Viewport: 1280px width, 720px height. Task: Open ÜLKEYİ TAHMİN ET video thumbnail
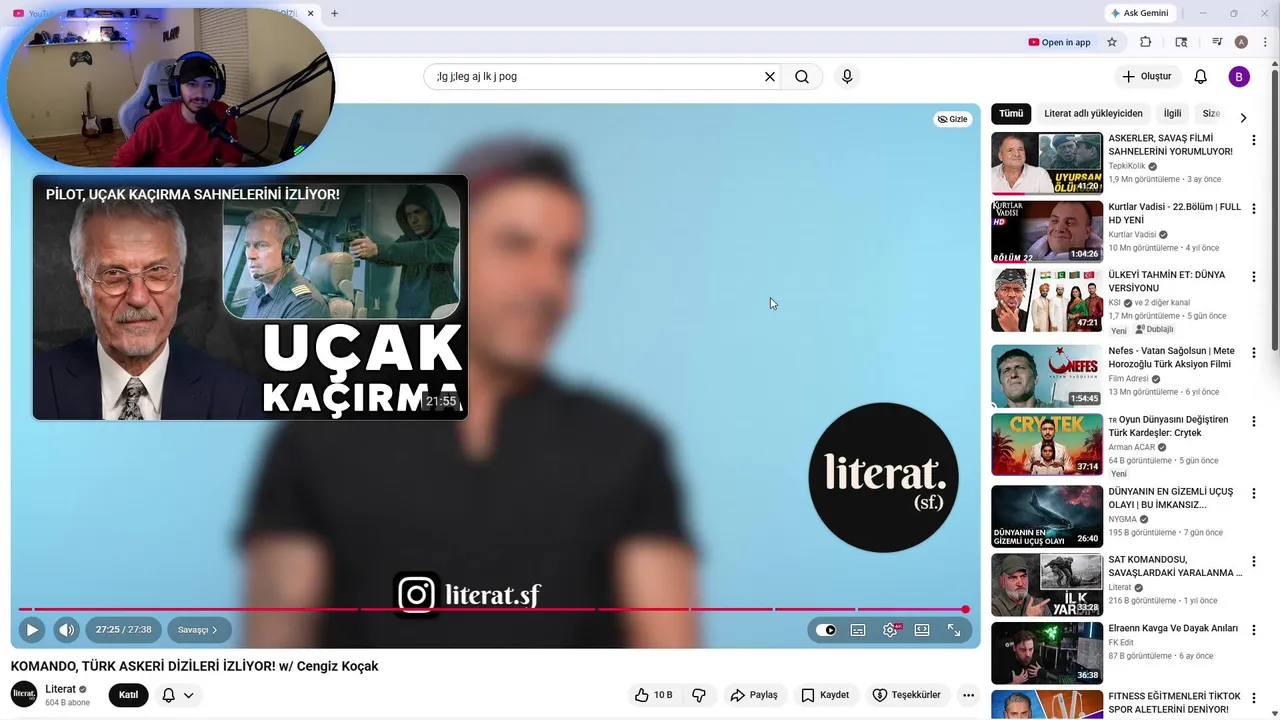coord(1047,300)
